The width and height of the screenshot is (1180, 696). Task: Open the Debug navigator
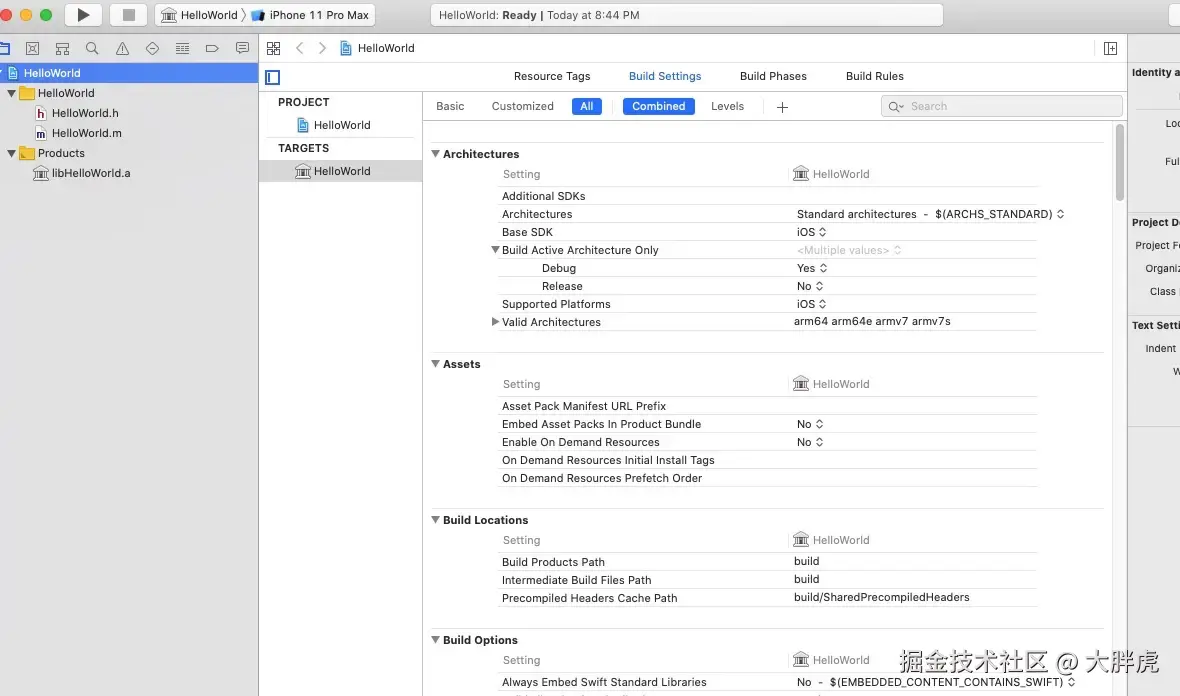[x=182, y=48]
